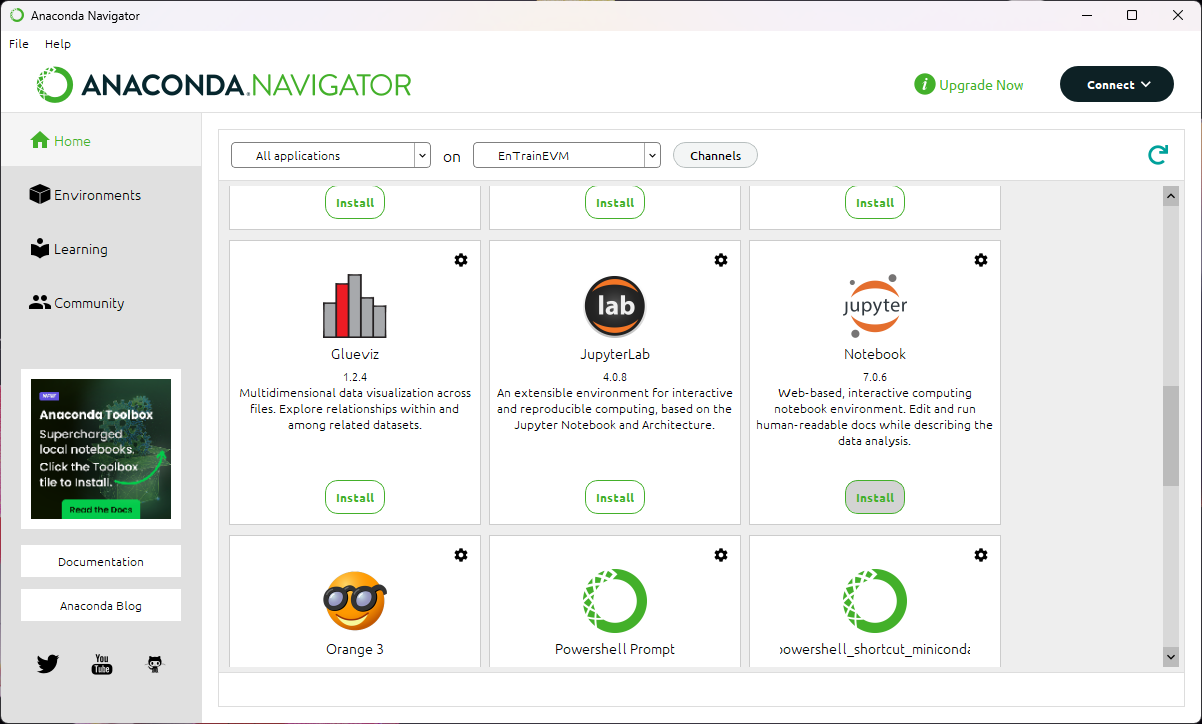Open the Twitter icon link
The width and height of the screenshot is (1202, 724).
coord(48,663)
